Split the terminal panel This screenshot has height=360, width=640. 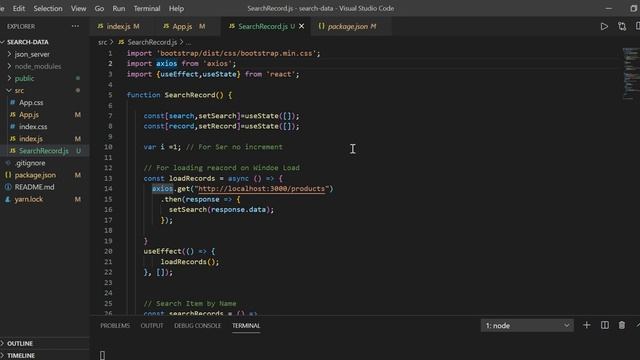604,325
